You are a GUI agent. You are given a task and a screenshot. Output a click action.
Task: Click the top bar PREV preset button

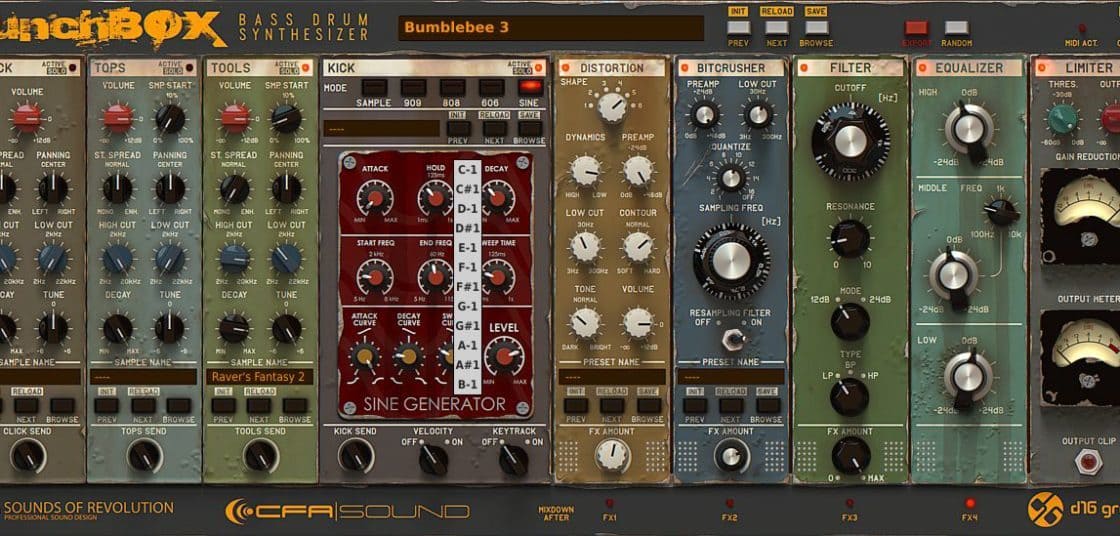pos(739,28)
